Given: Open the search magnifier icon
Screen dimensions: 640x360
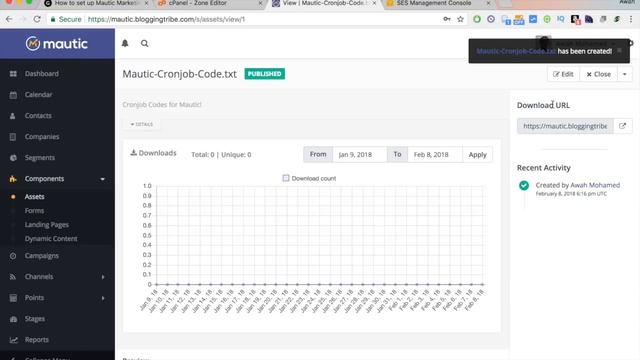Looking at the screenshot, I should (x=144, y=43).
